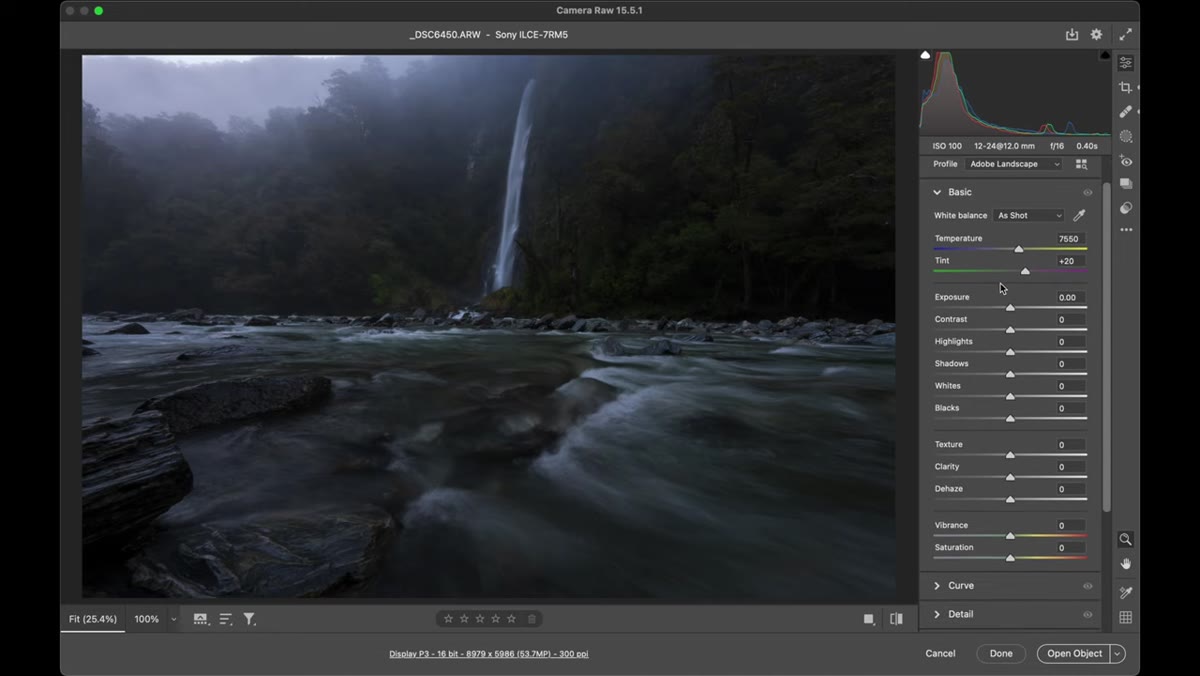
Task: Select Fit (25.4%) zoom tab
Action: coord(92,619)
